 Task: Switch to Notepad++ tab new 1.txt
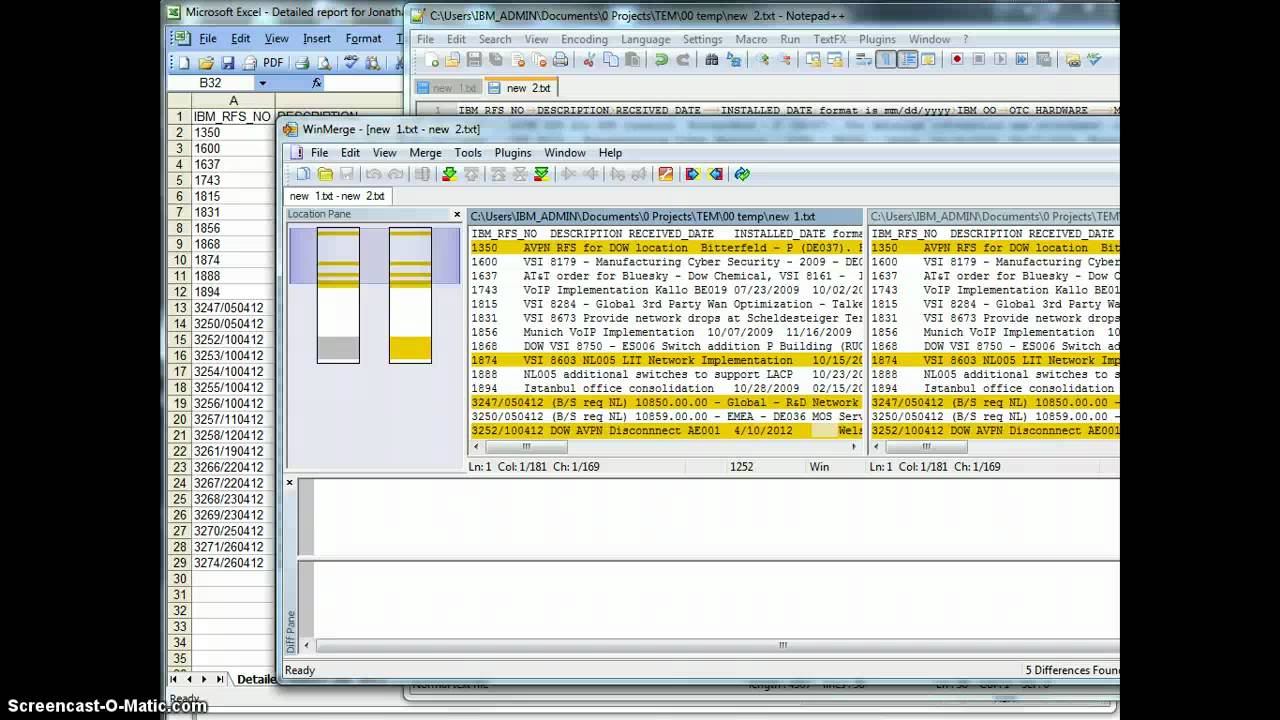(449, 88)
